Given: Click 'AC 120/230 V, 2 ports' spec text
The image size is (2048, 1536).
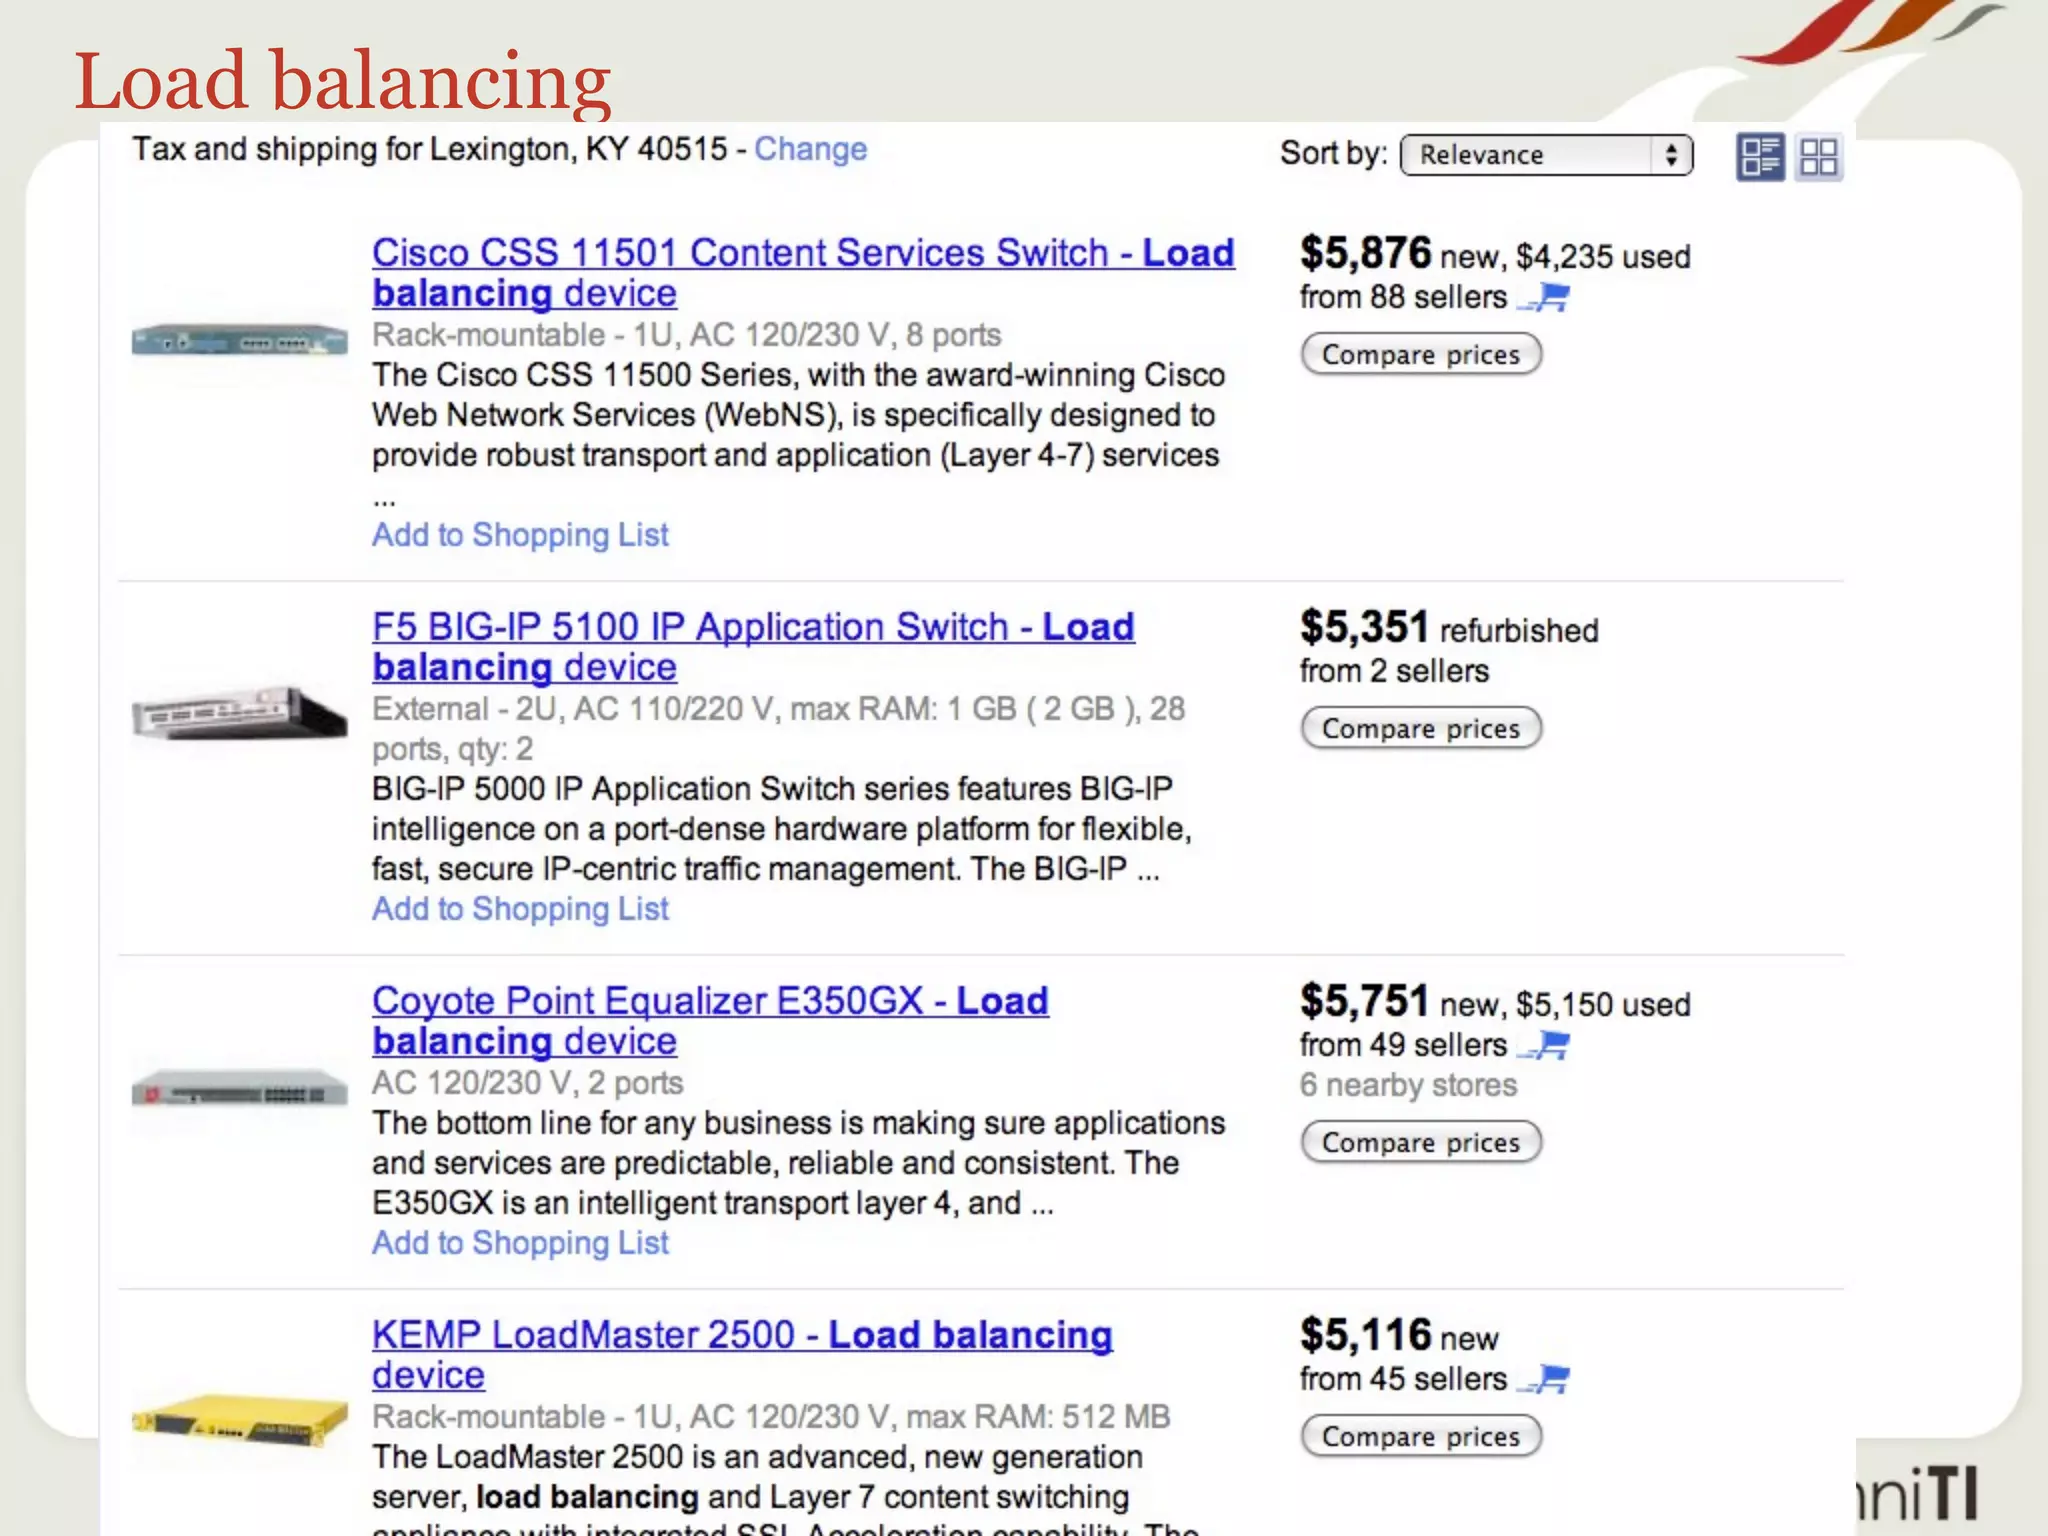Looking at the screenshot, I should pos(528,1083).
